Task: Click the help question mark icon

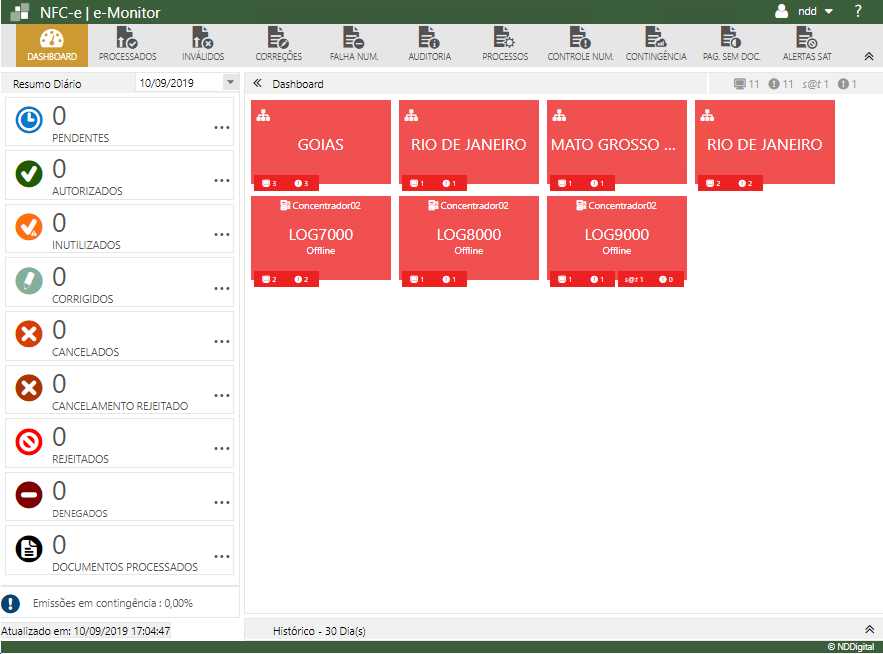Action: pyautogui.click(x=858, y=12)
